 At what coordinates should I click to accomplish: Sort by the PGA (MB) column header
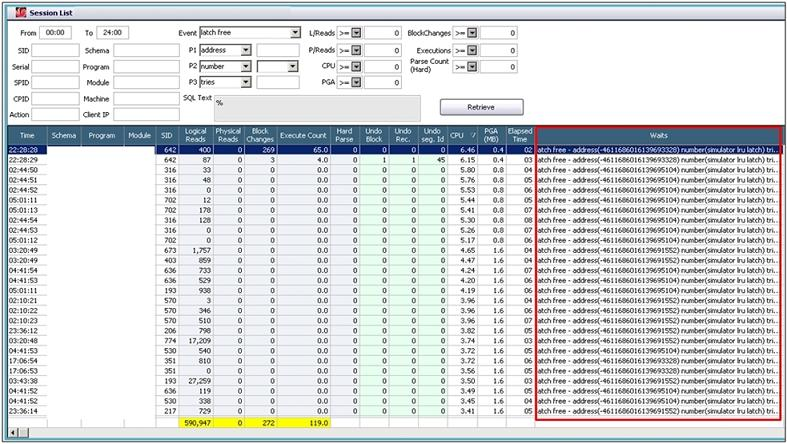tap(491, 135)
